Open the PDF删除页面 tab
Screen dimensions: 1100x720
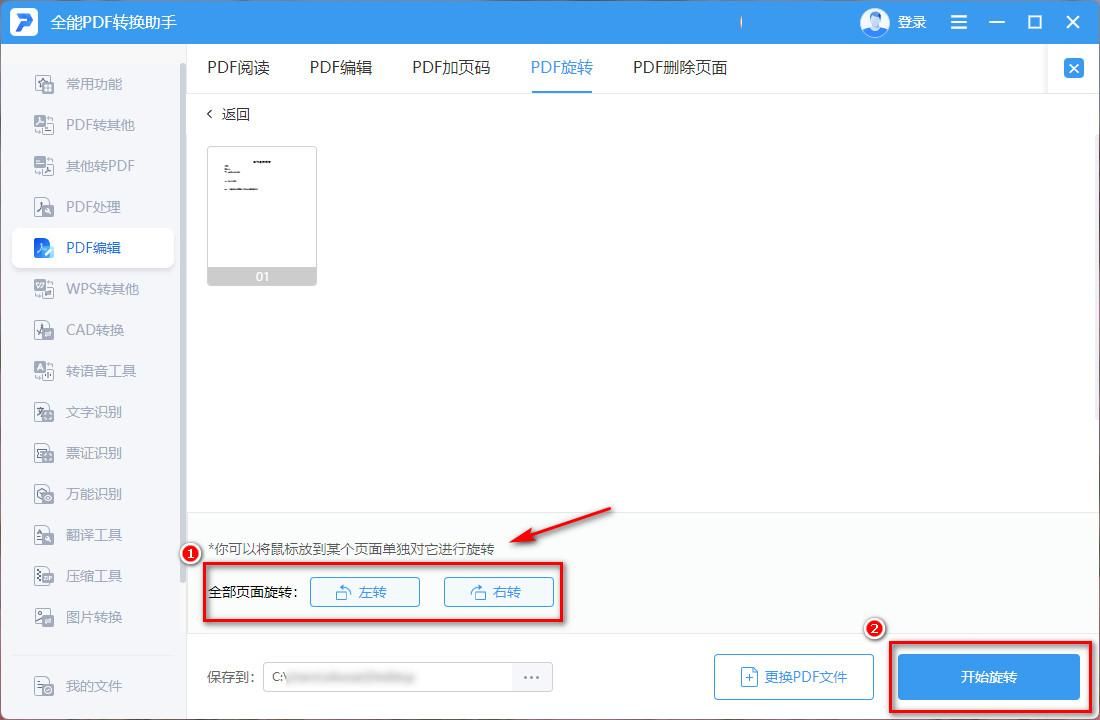click(x=679, y=67)
